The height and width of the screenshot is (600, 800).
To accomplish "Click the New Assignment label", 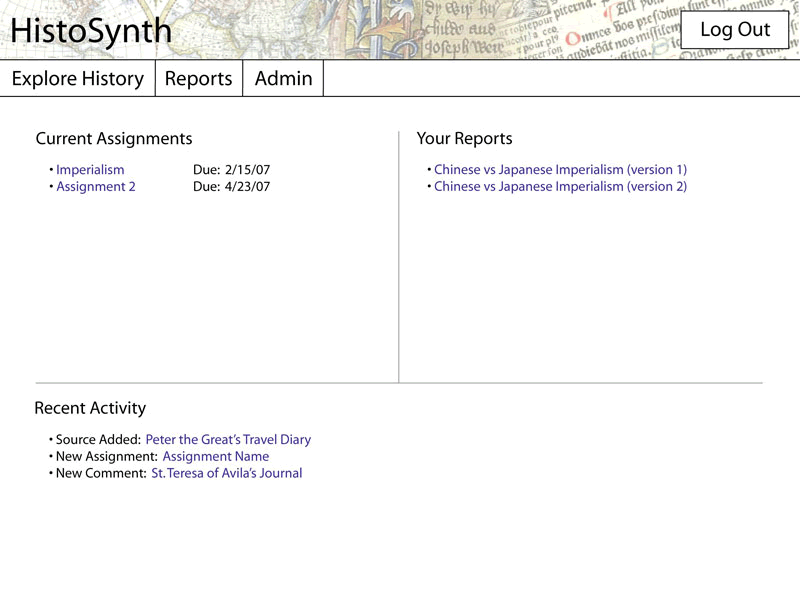I will tap(106, 457).
